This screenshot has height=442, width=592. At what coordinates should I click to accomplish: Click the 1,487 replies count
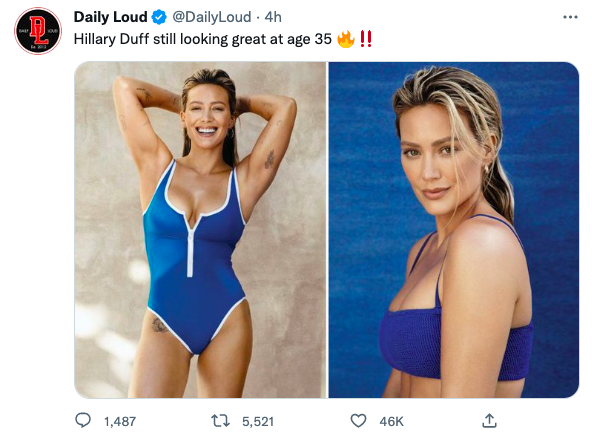[x=120, y=422]
